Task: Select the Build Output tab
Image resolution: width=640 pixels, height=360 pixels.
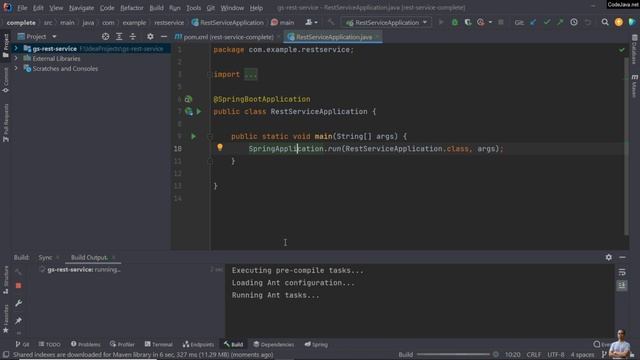Action: (89, 258)
